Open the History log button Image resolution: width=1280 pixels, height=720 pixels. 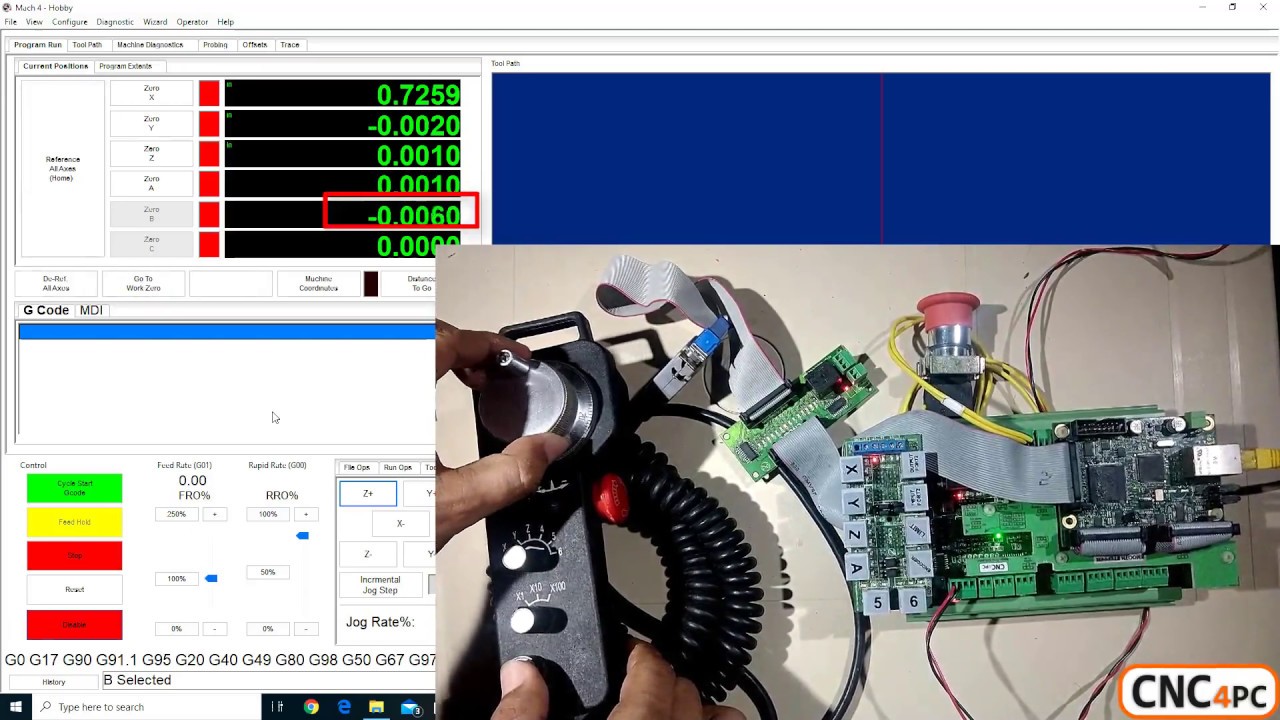point(54,682)
